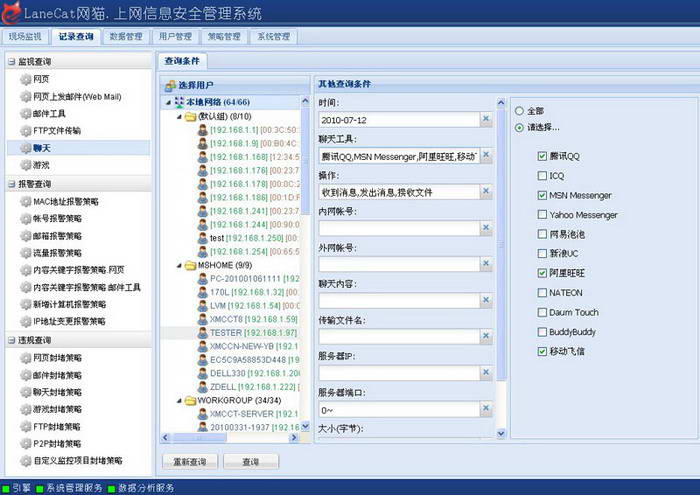Click the gear icon beside FTP文件传输
Image resolution: width=700 pixels, height=495 pixels.
point(26,131)
